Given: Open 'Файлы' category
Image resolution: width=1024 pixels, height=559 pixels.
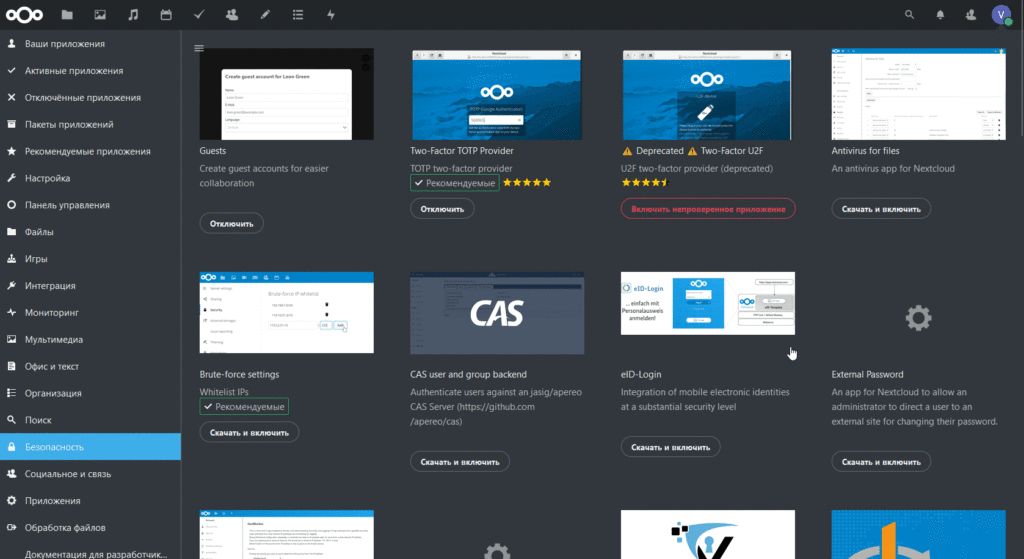Looking at the screenshot, I should coord(90,232).
